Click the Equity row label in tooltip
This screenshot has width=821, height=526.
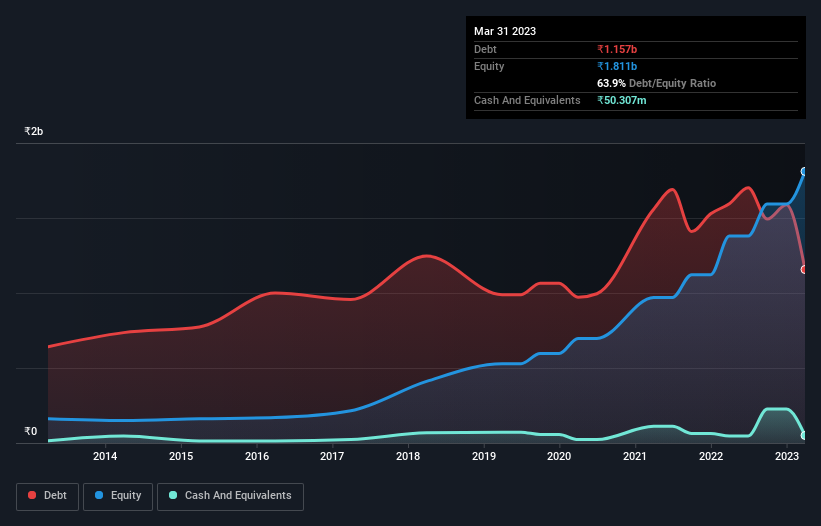pyautogui.click(x=489, y=66)
